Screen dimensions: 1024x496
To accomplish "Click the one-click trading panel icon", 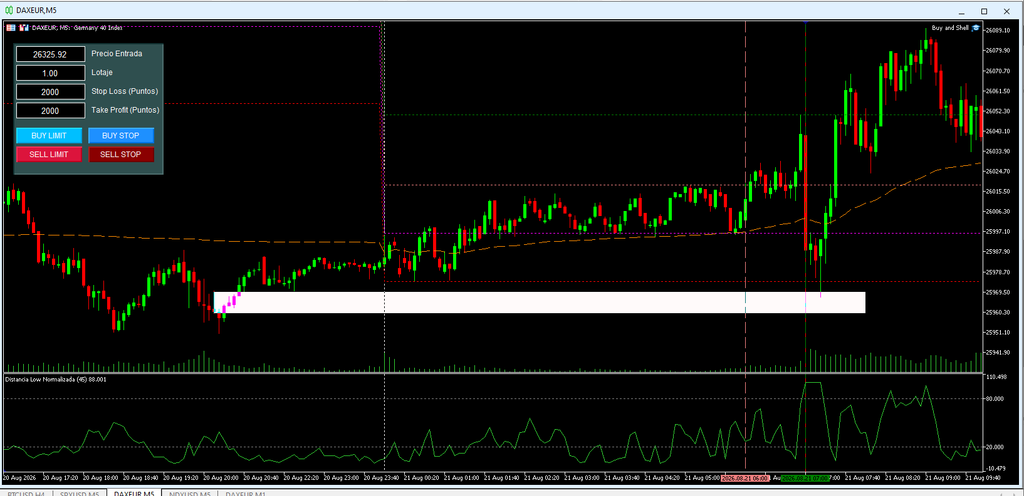I will coord(10,27).
